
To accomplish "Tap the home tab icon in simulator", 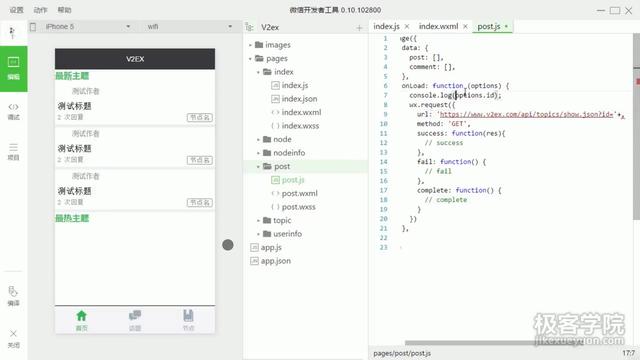I will coord(81,320).
